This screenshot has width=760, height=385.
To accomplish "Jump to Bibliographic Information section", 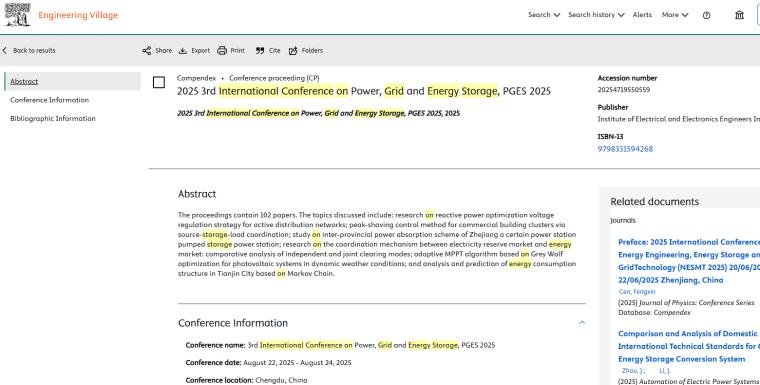I will (x=53, y=118).
